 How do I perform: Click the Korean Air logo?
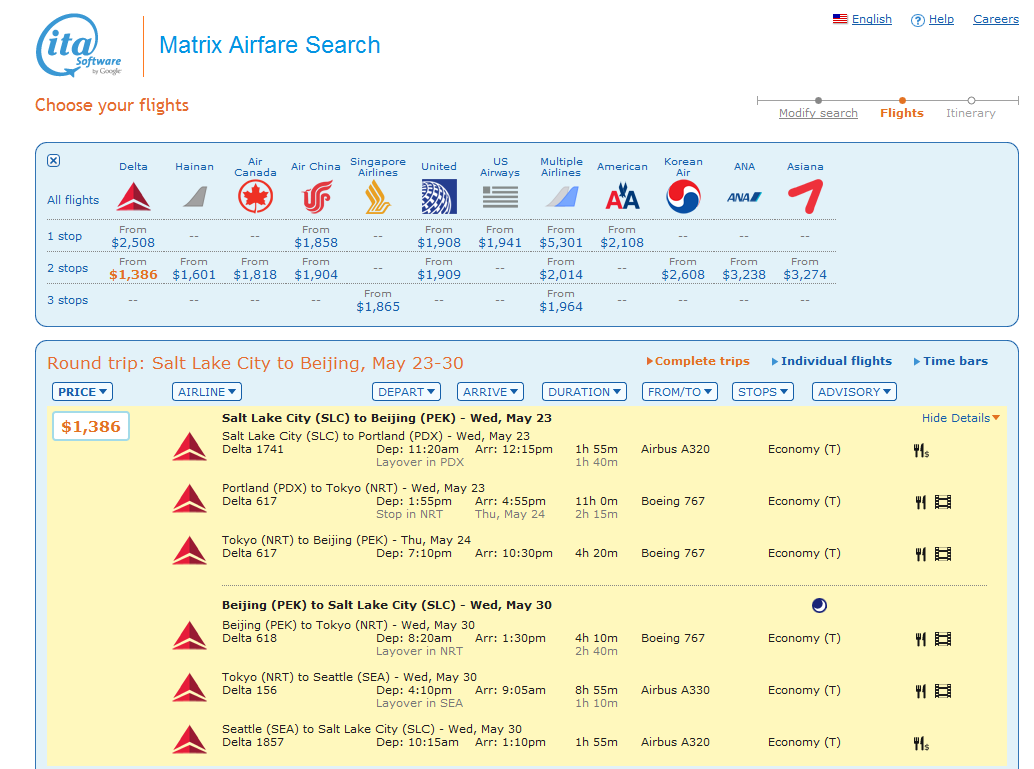click(x=683, y=197)
